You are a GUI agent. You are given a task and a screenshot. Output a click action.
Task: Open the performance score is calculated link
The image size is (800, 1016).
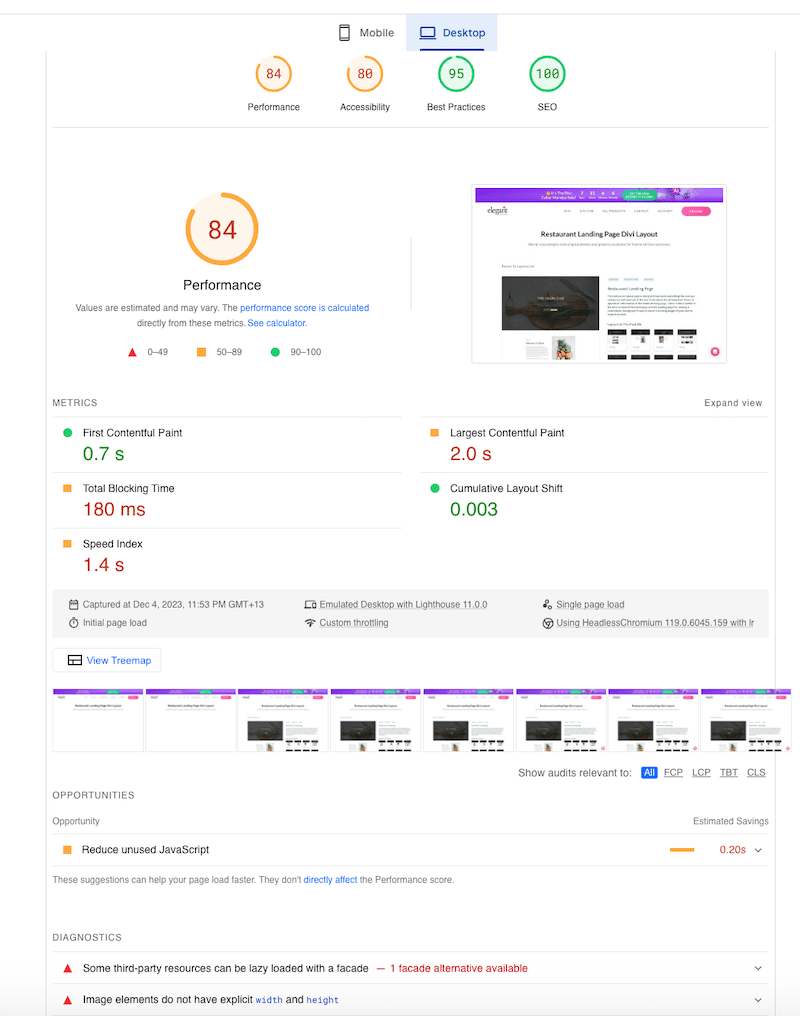(x=305, y=308)
